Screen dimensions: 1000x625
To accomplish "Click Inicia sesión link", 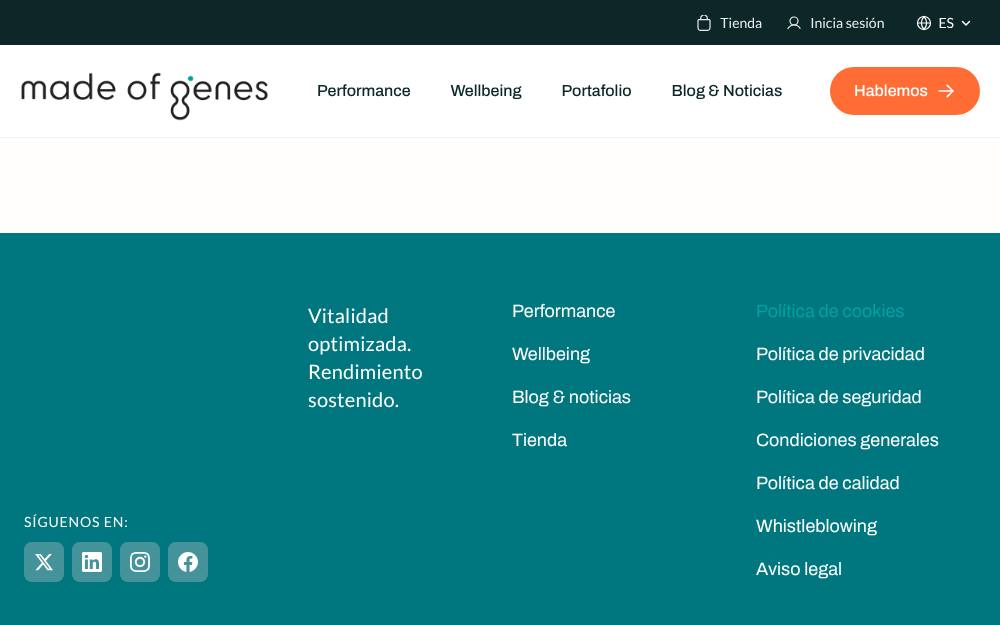I will [x=847, y=23].
